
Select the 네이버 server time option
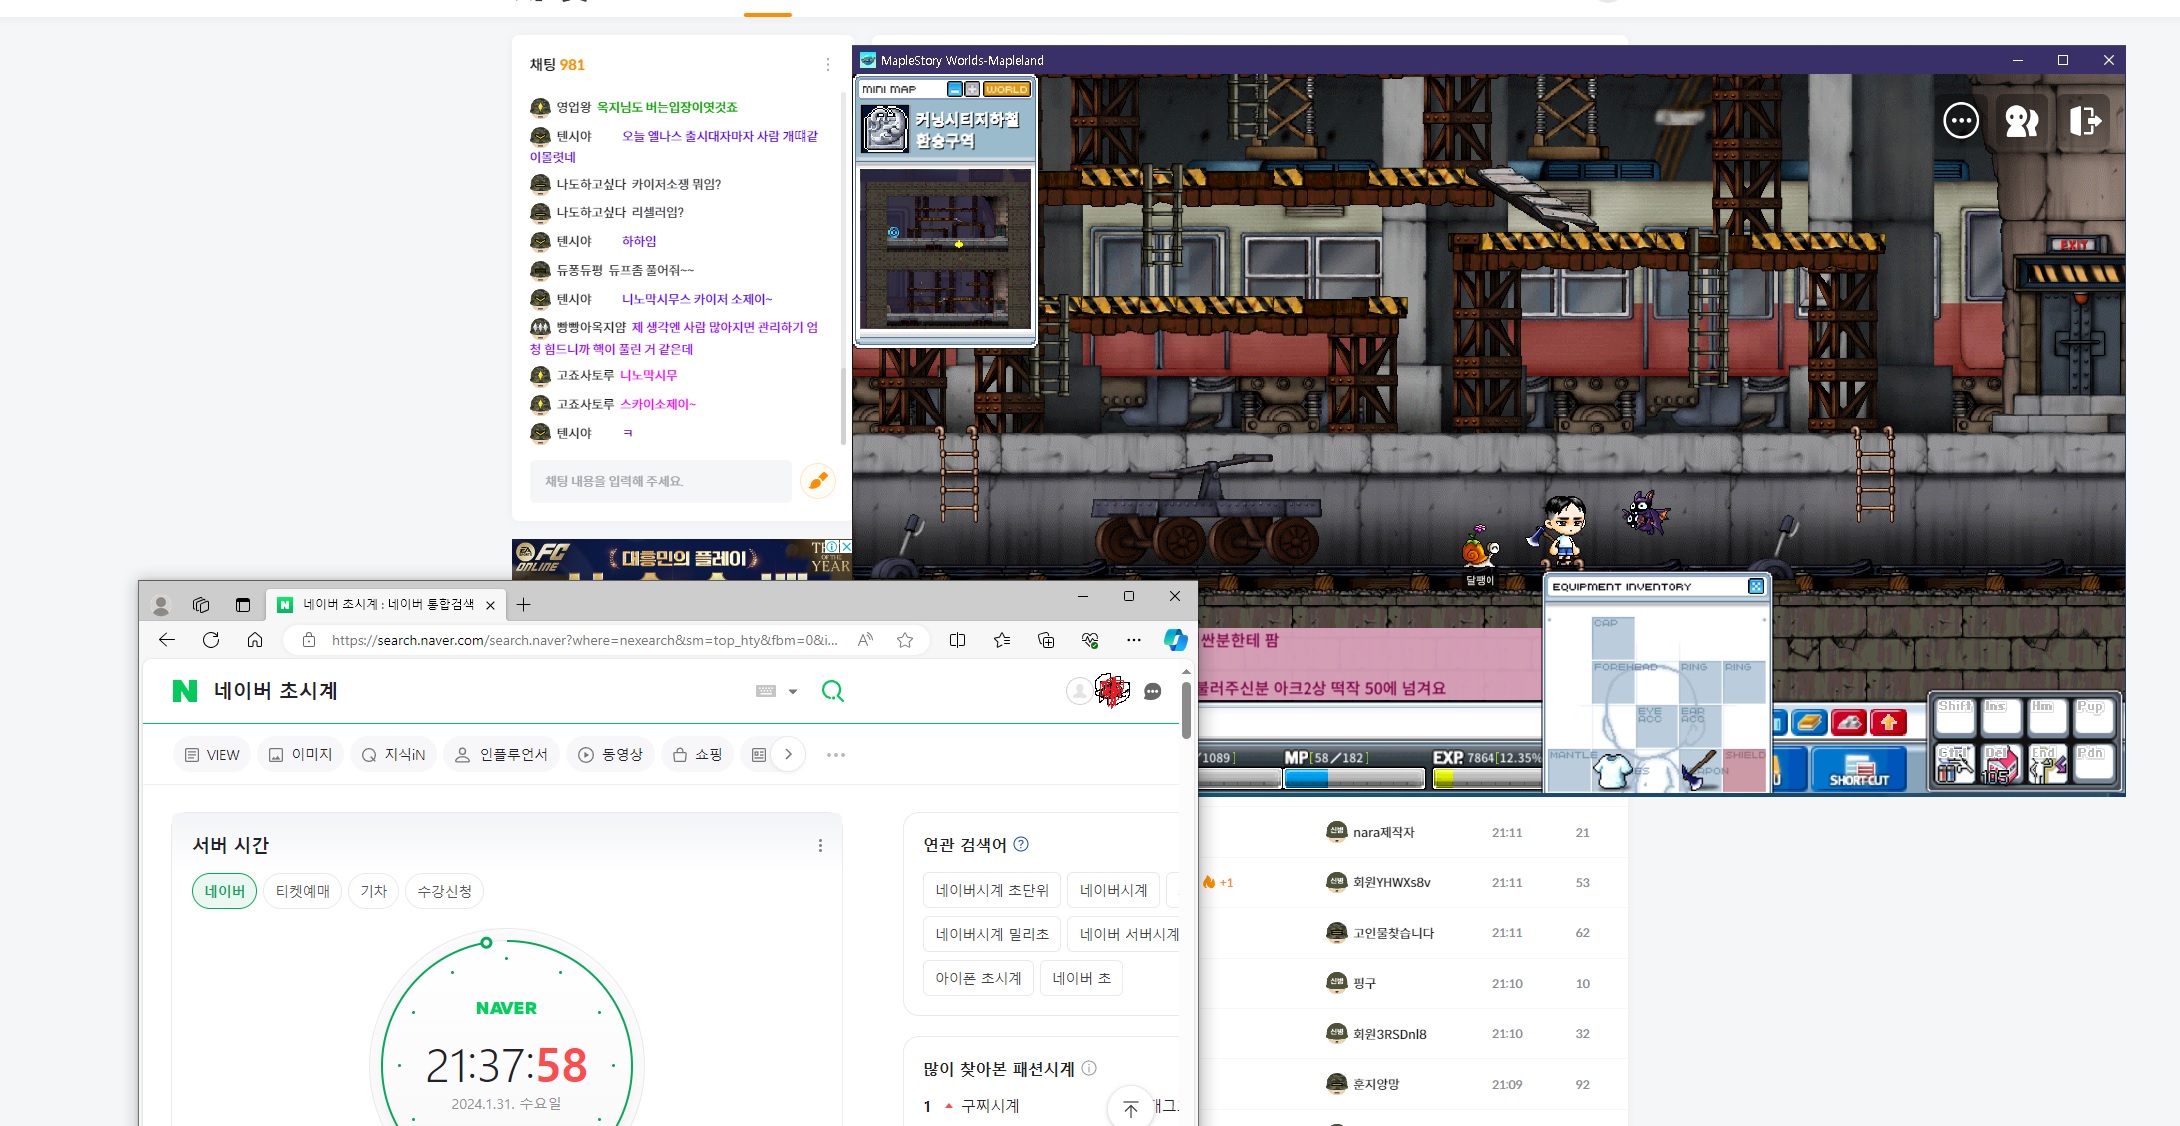coord(224,891)
